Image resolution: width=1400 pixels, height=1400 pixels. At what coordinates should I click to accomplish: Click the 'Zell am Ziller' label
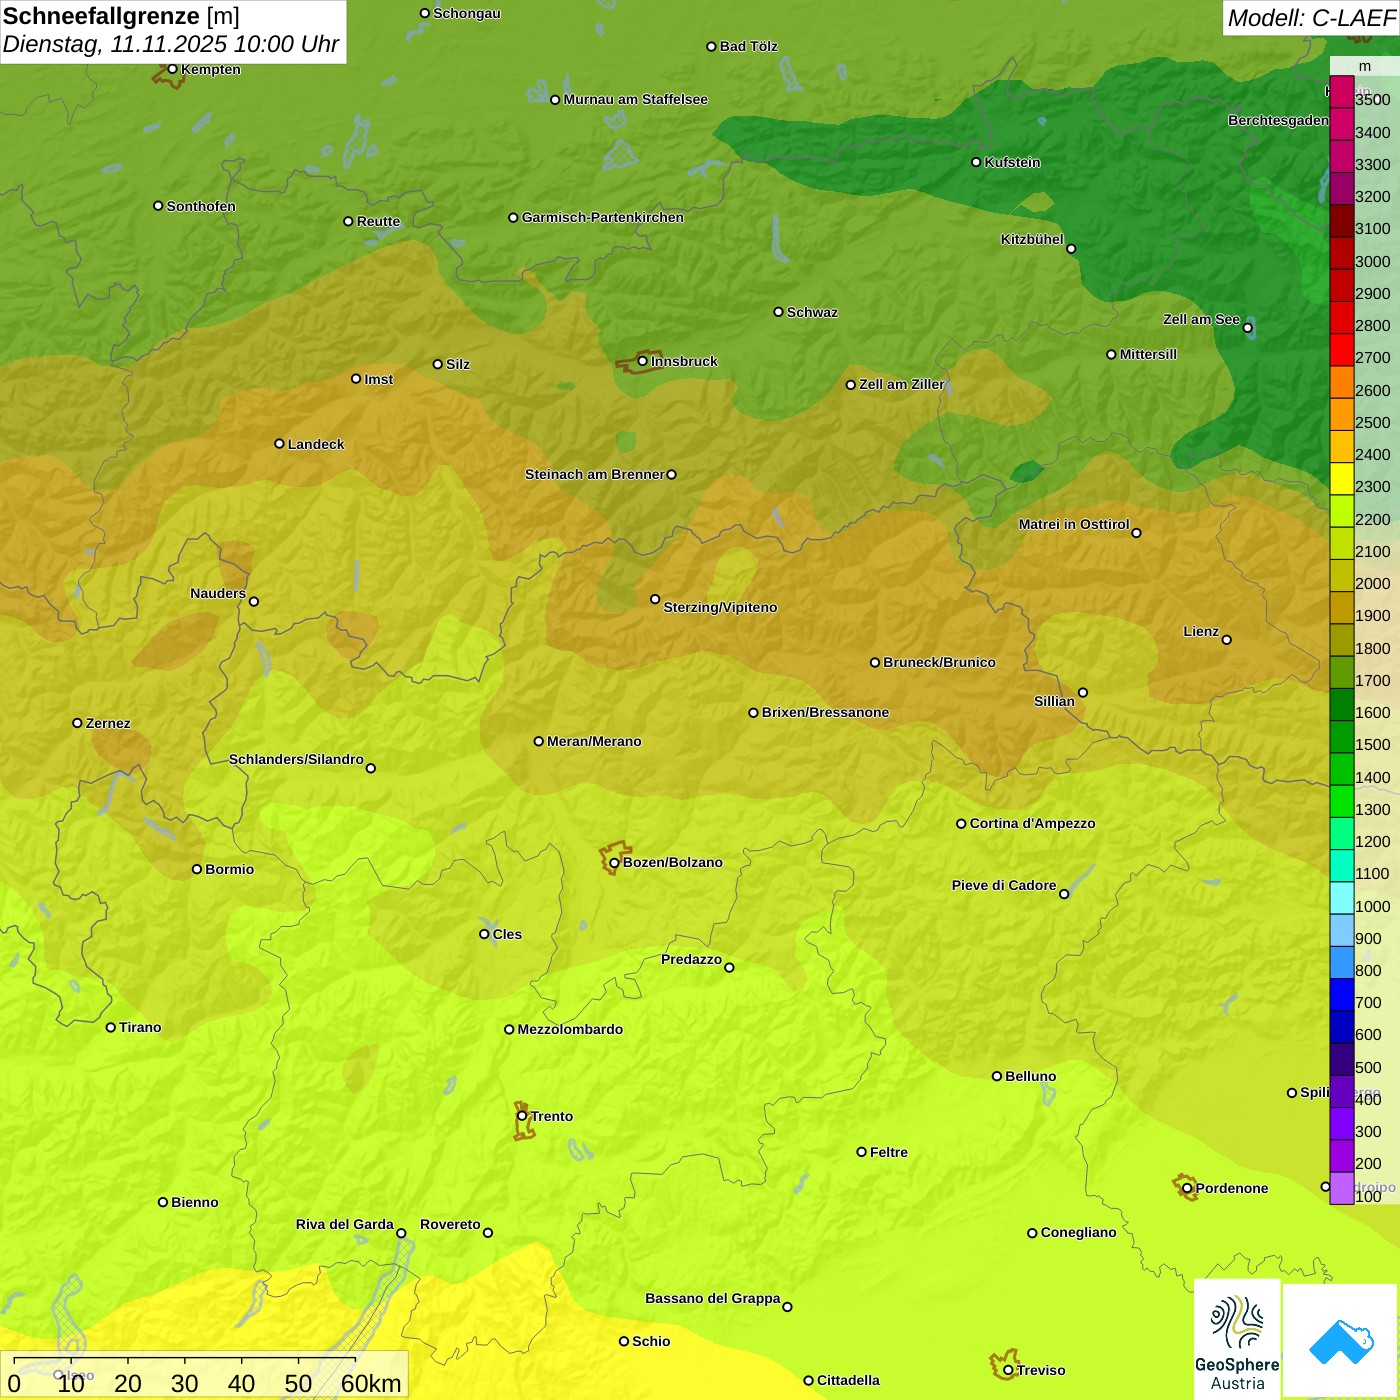pos(902,384)
